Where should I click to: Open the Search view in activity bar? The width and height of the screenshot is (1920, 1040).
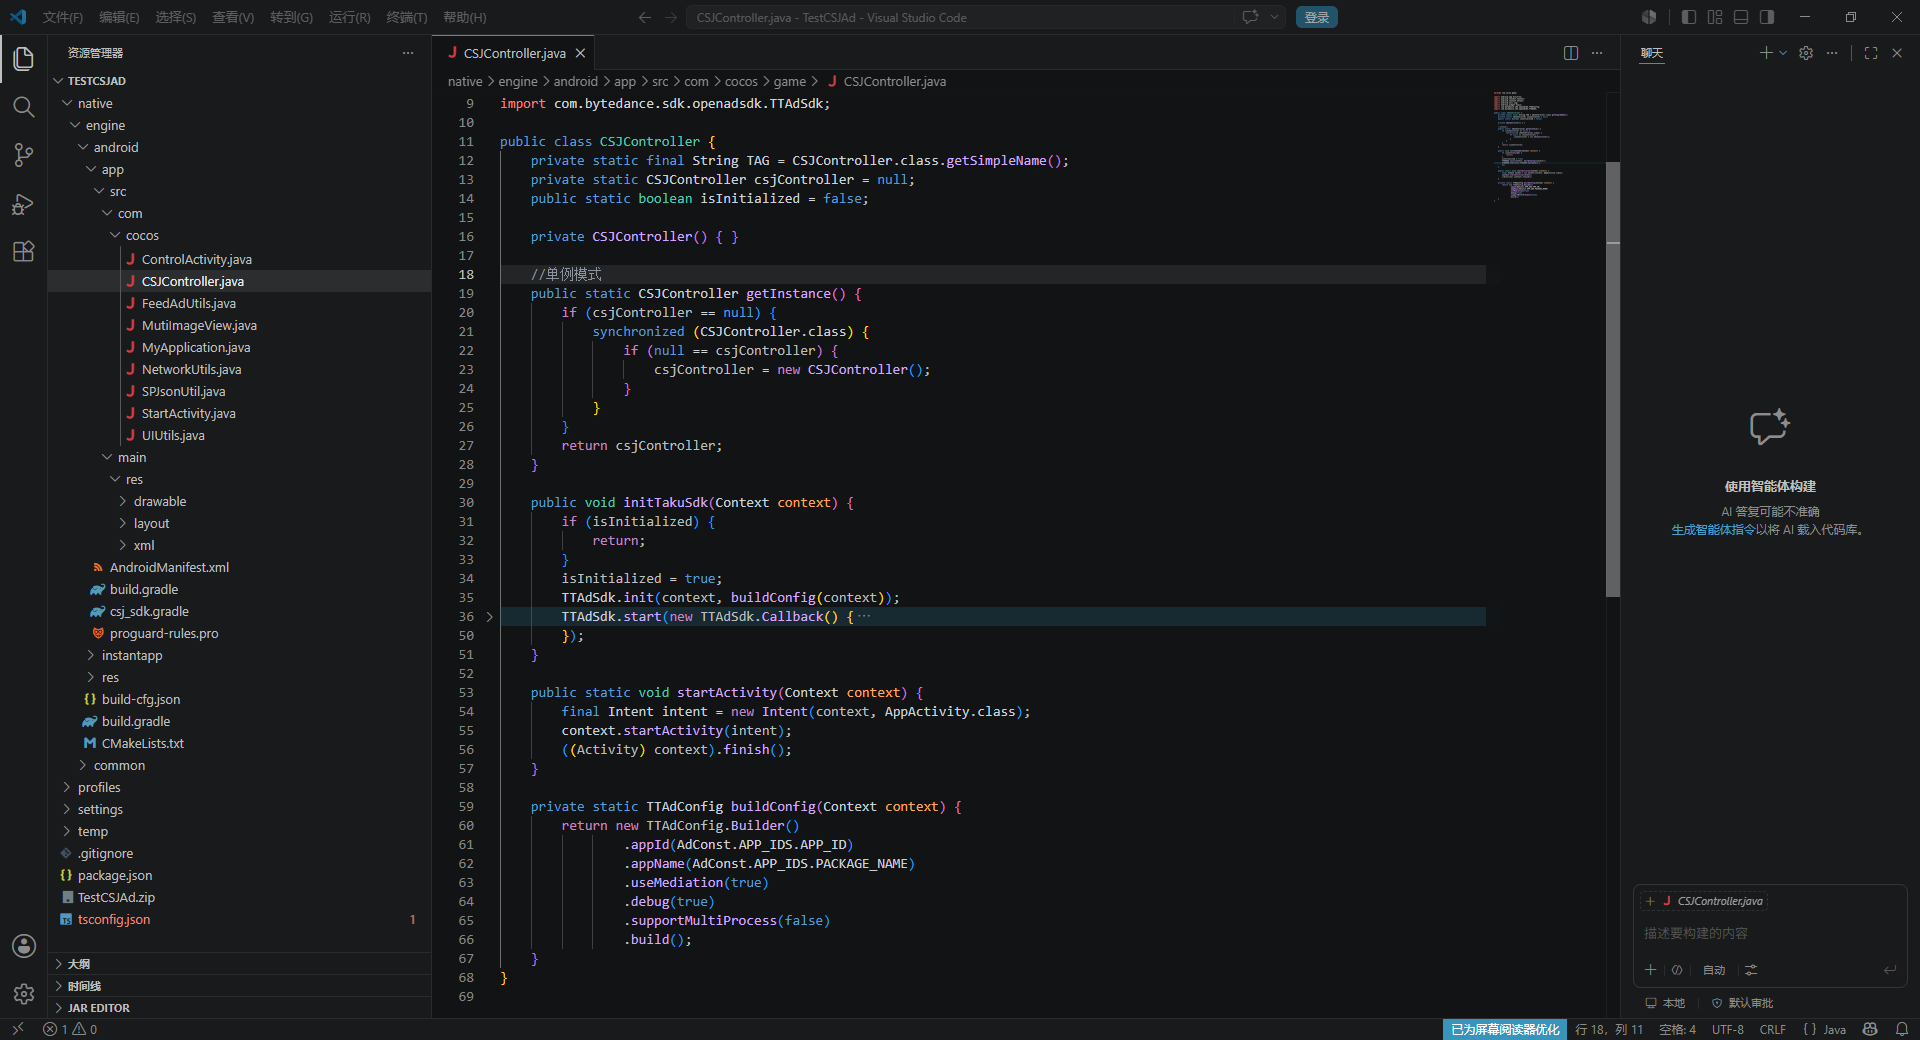[x=24, y=107]
